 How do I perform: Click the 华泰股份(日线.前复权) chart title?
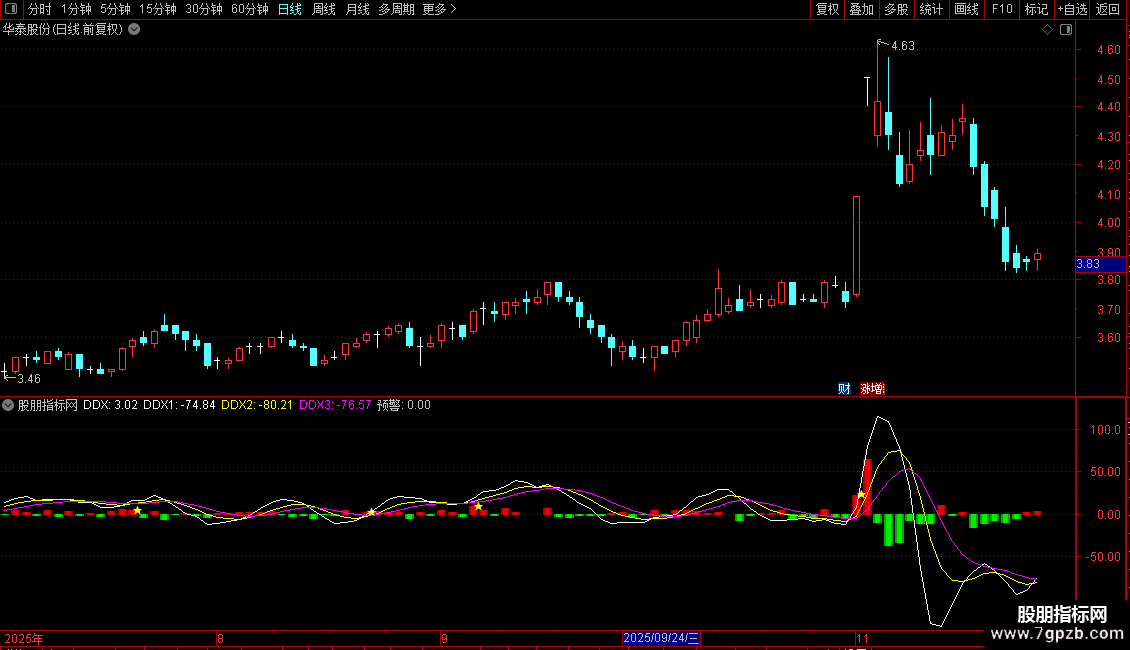pyautogui.click(x=63, y=30)
